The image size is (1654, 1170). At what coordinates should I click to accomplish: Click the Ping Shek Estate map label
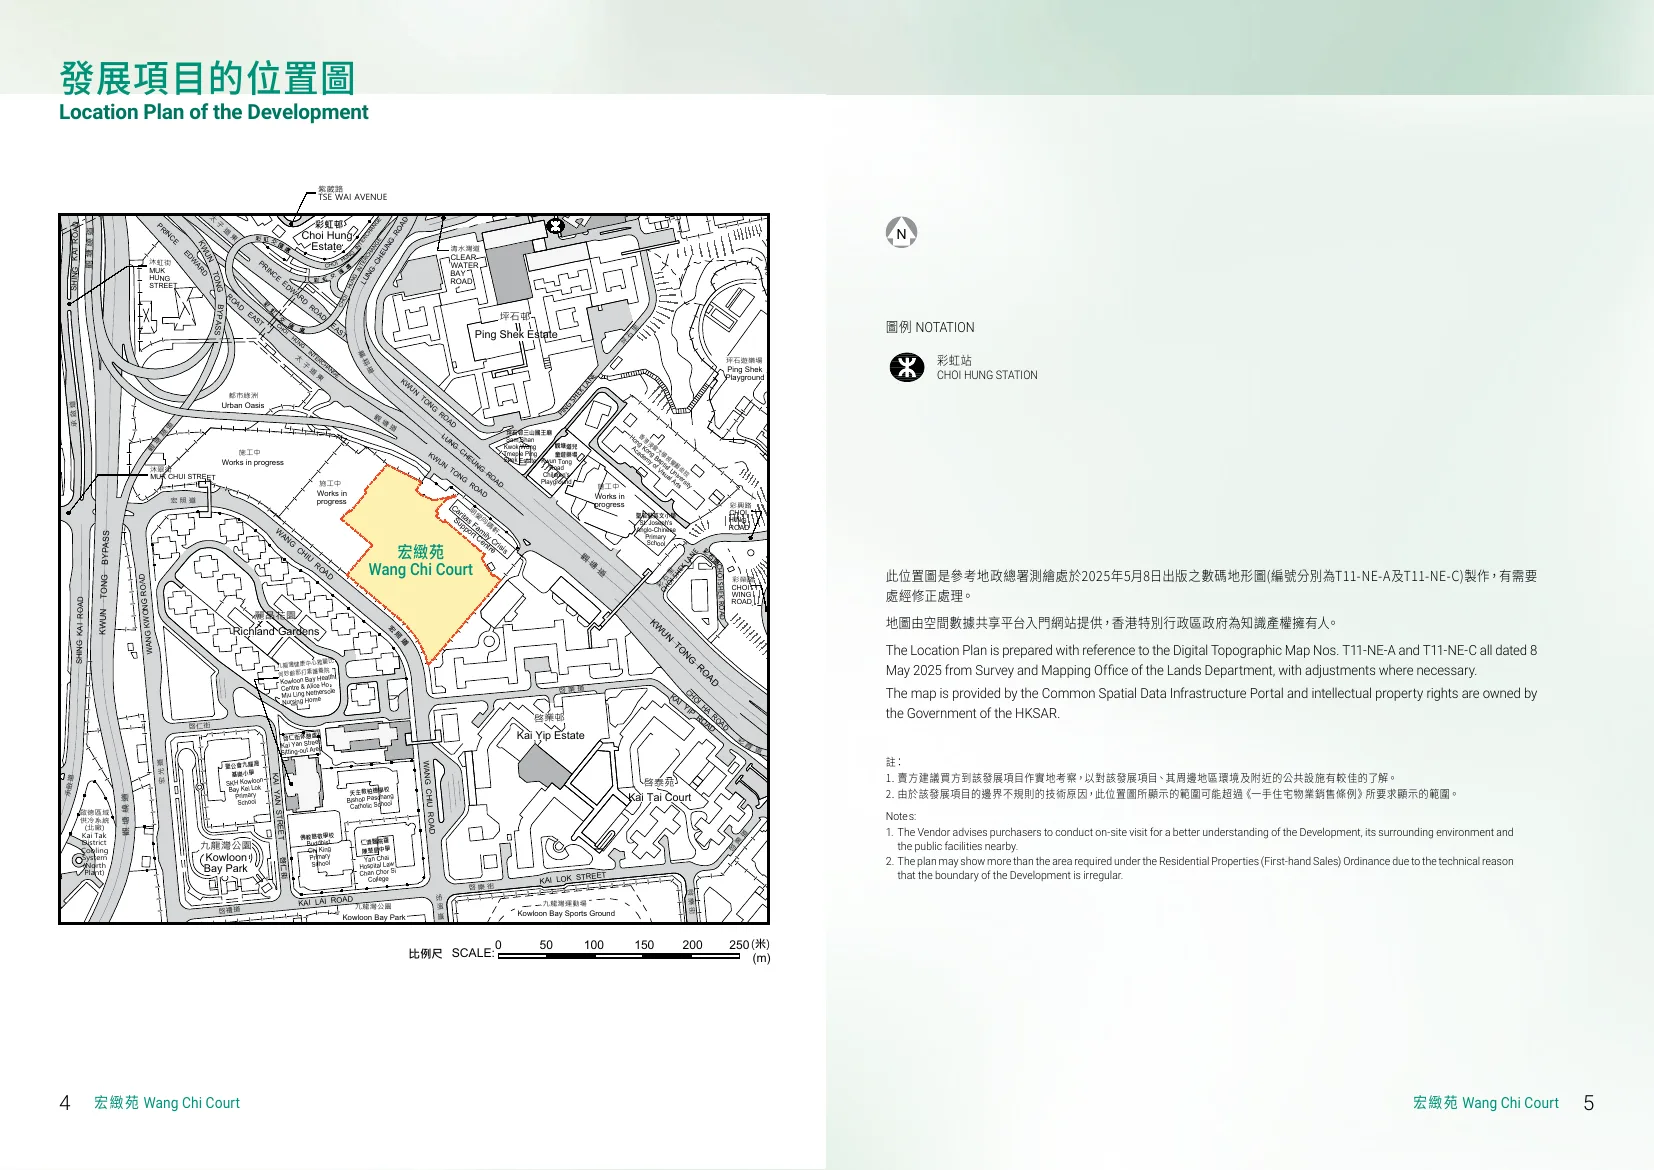516,334
